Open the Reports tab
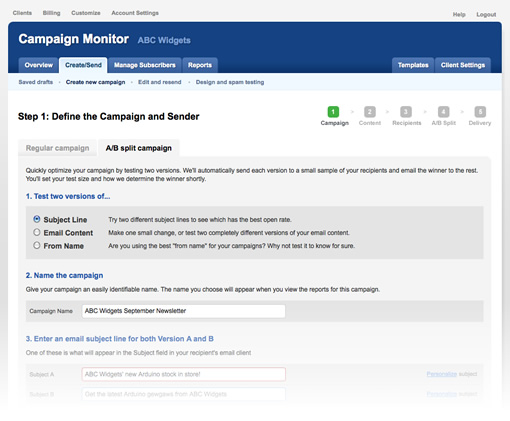510x421 pixels. [200, 65]
